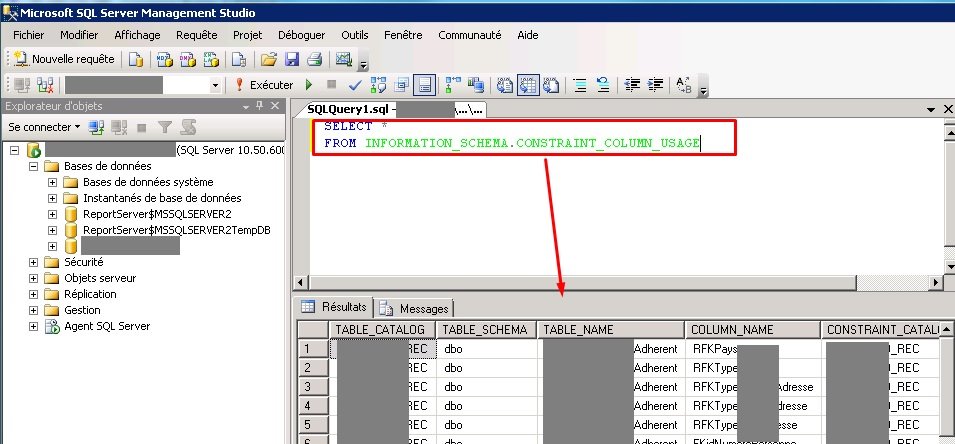Expand the Sécurité folder in the tree
The image size is (955, 444).
pos(34,262)
